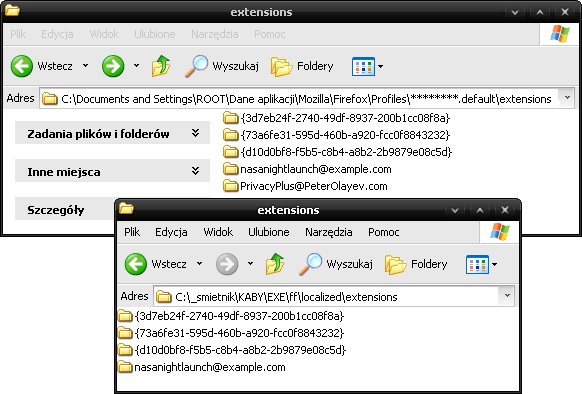Open Wyszukaj search in front window
The width and height of the screenshot is (582, 394).
[x=336, y=264]
